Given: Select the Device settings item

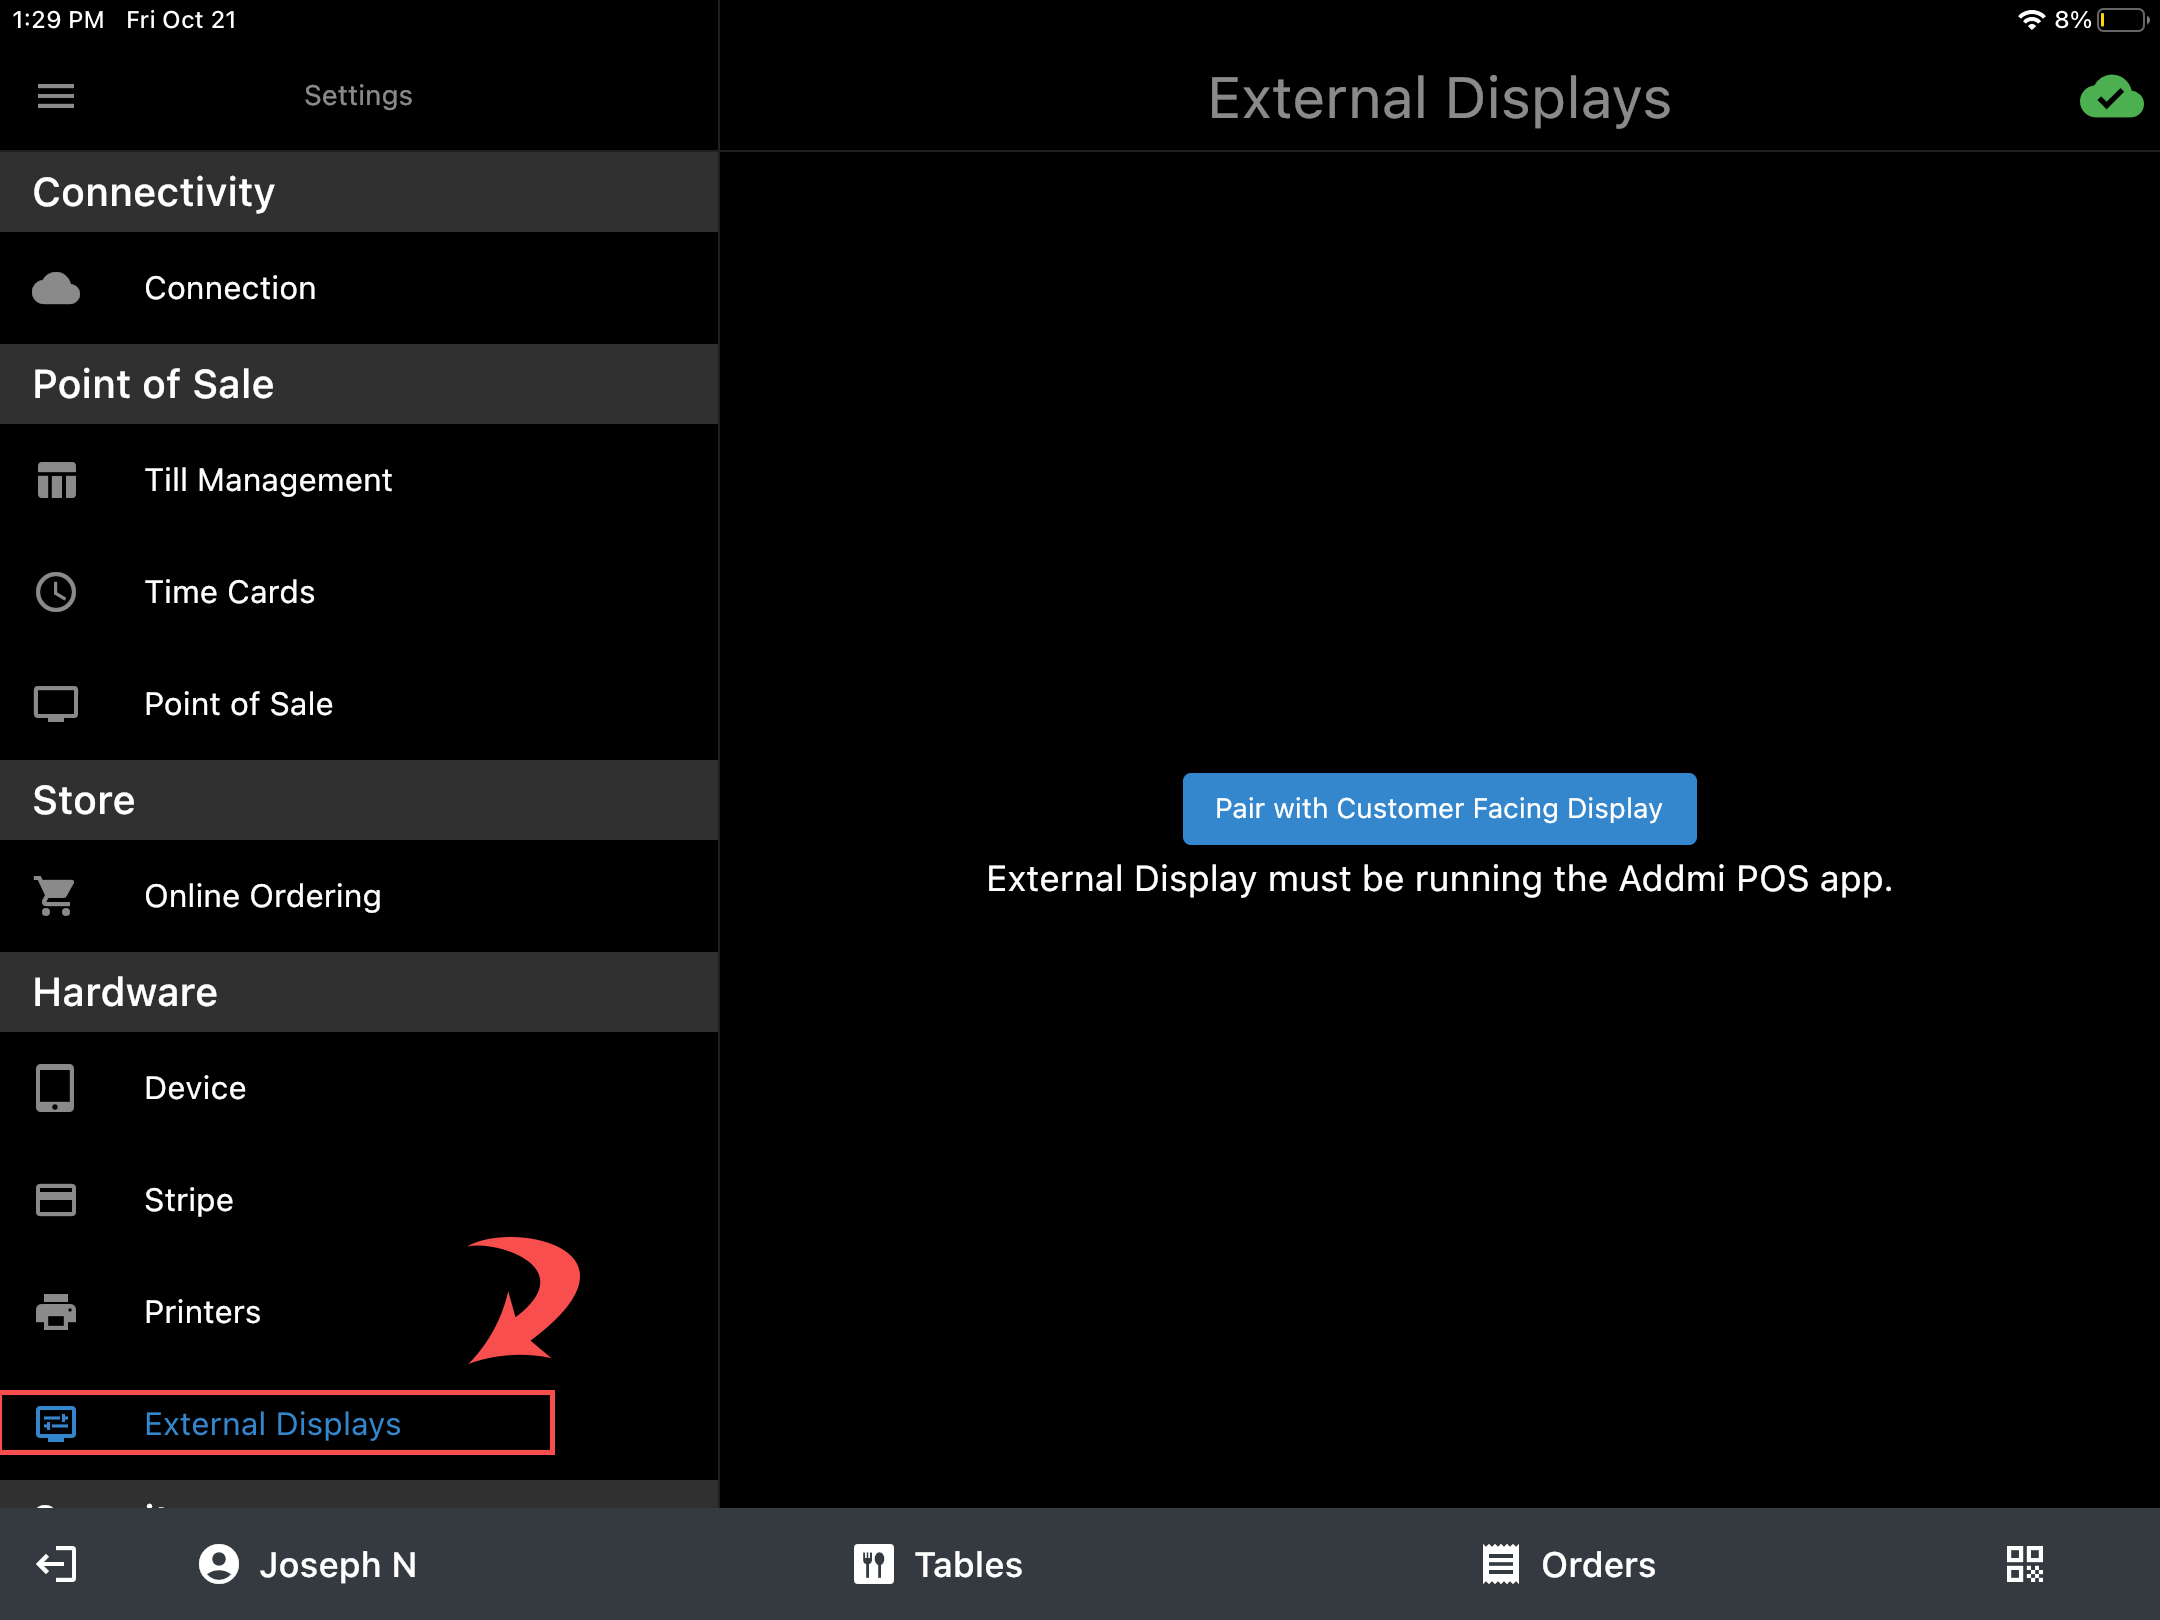Looking at the screenshot, I should coord(195,1088).
